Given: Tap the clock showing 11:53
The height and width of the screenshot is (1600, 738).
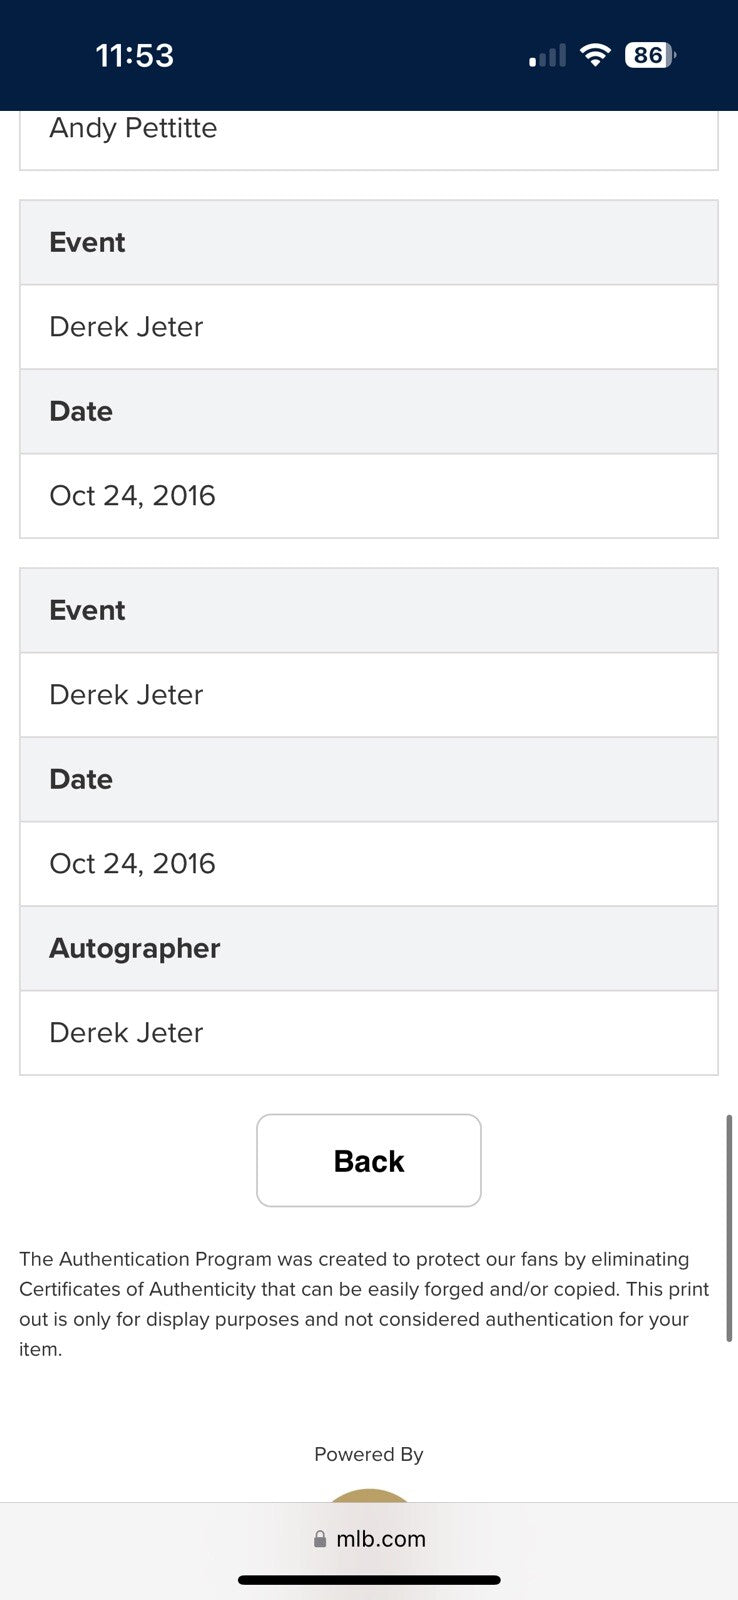Looking at the screenshot, I should (x=134, y=55).
